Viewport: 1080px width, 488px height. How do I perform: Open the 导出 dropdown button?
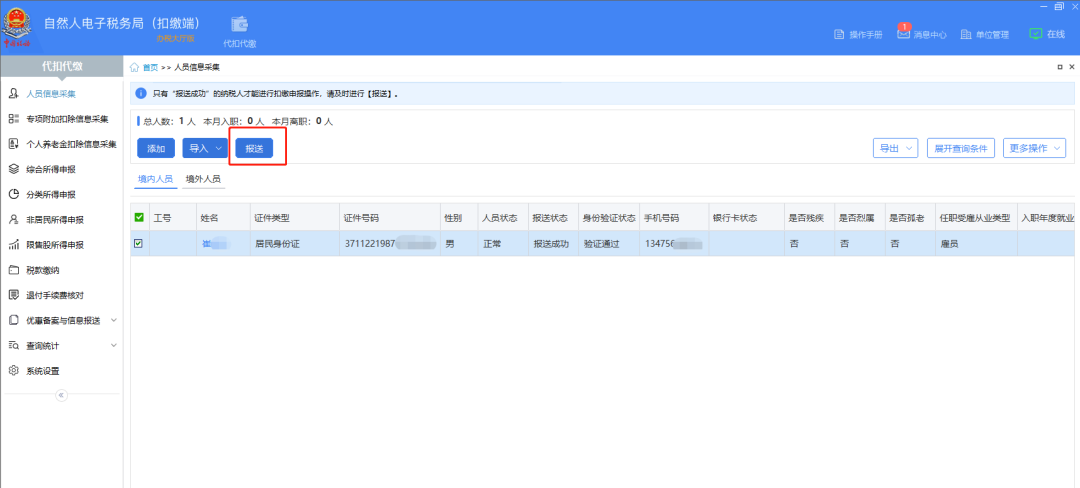(x=895, y=148)
